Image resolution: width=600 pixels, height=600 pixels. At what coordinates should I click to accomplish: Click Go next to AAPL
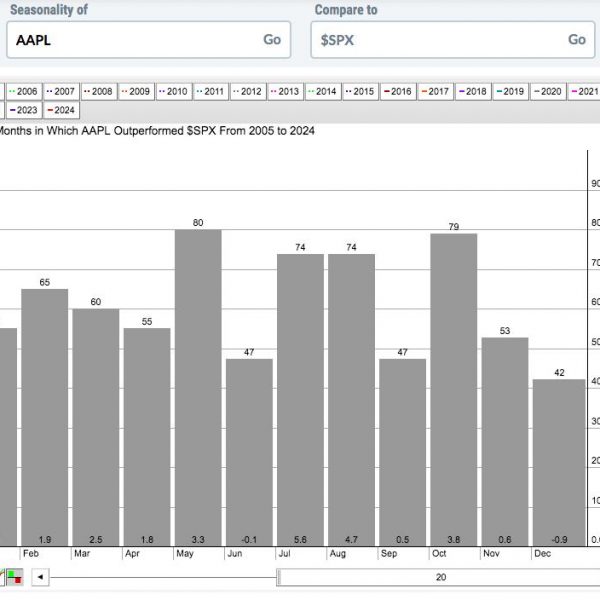pos(272,40)
